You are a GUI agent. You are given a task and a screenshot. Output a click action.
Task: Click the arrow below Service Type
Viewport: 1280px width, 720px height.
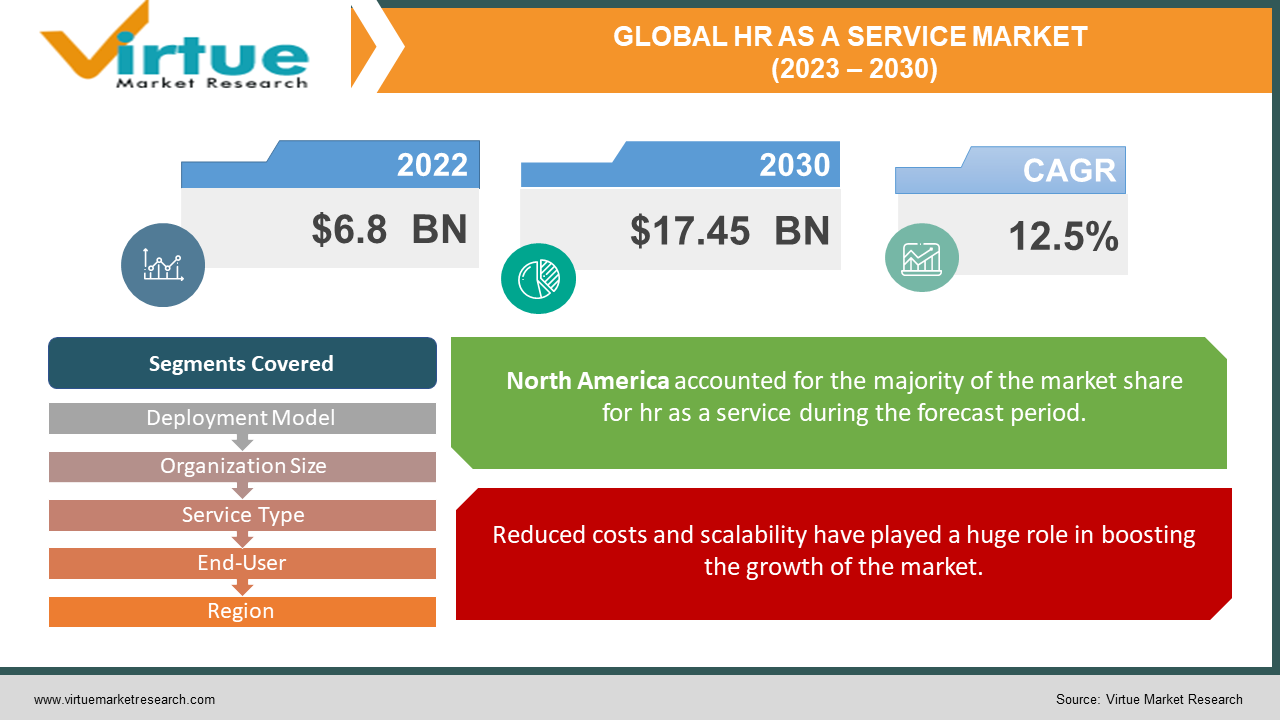click(x=242, y=539)
